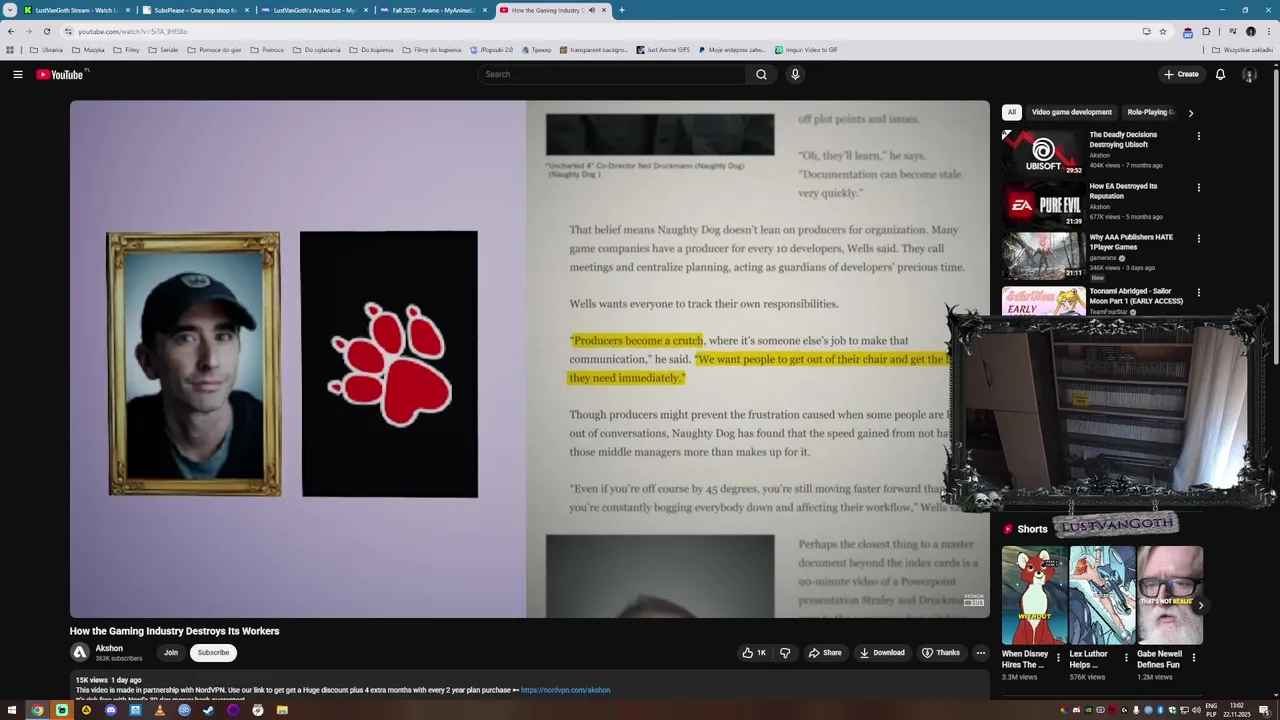
Task: Open the Filmy bookmarks folder
Action: point(126,49)
